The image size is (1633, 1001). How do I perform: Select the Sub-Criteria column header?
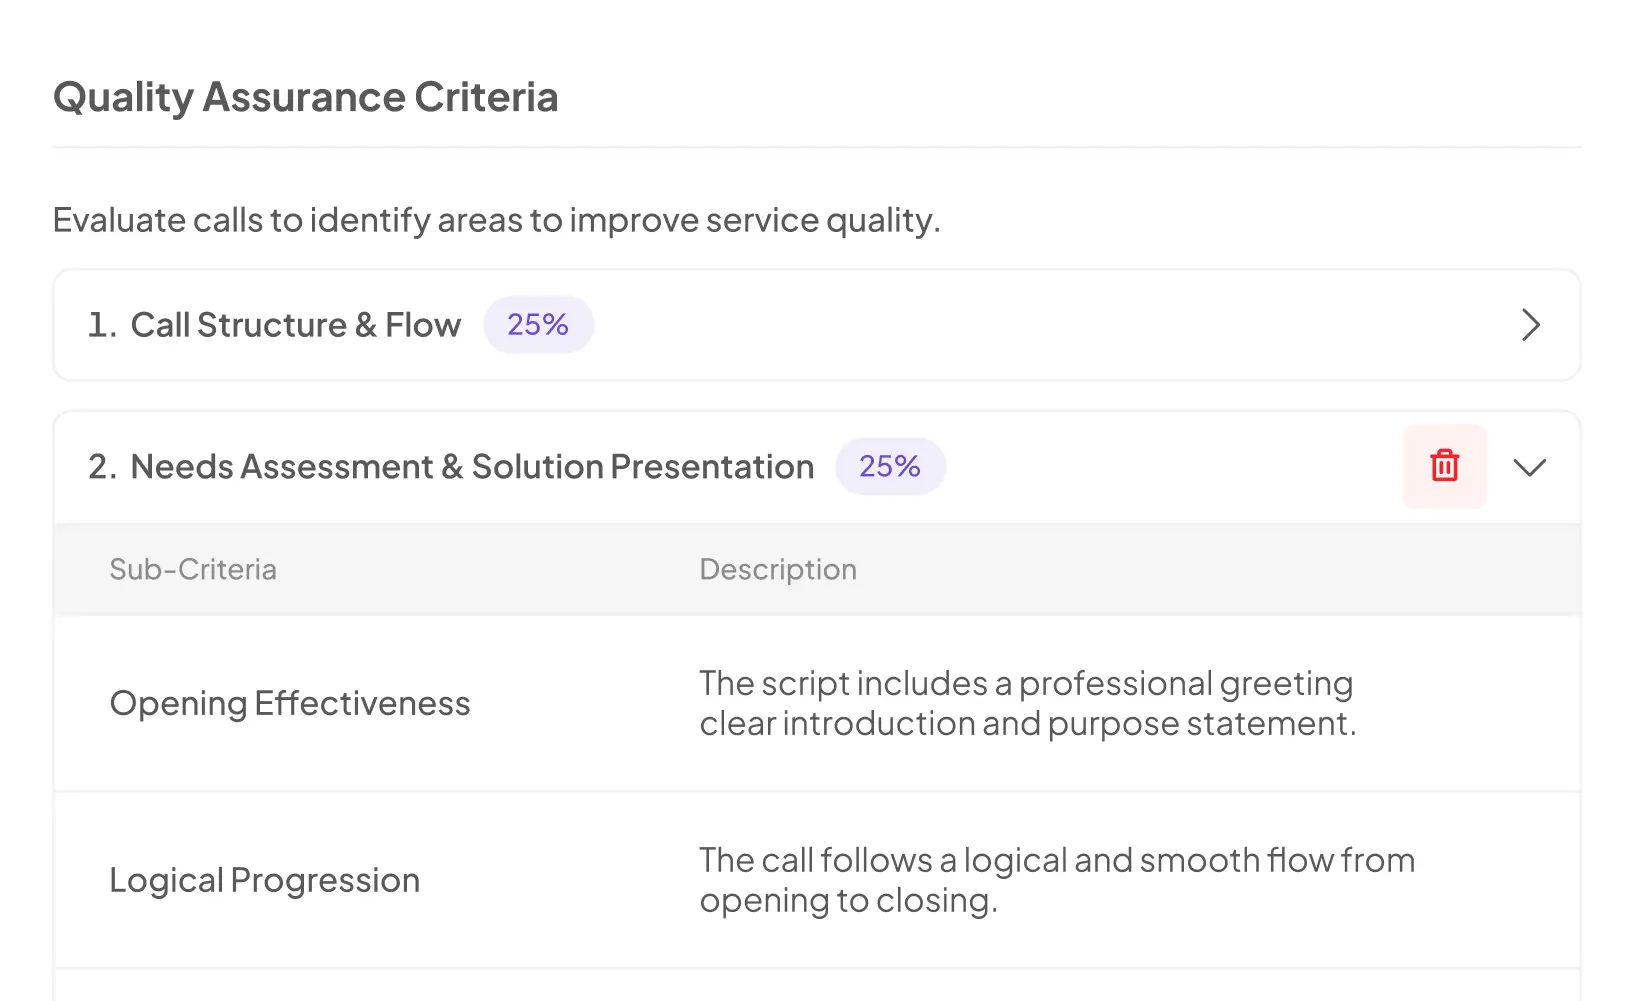pyautogui.click(x=193, y=569)
